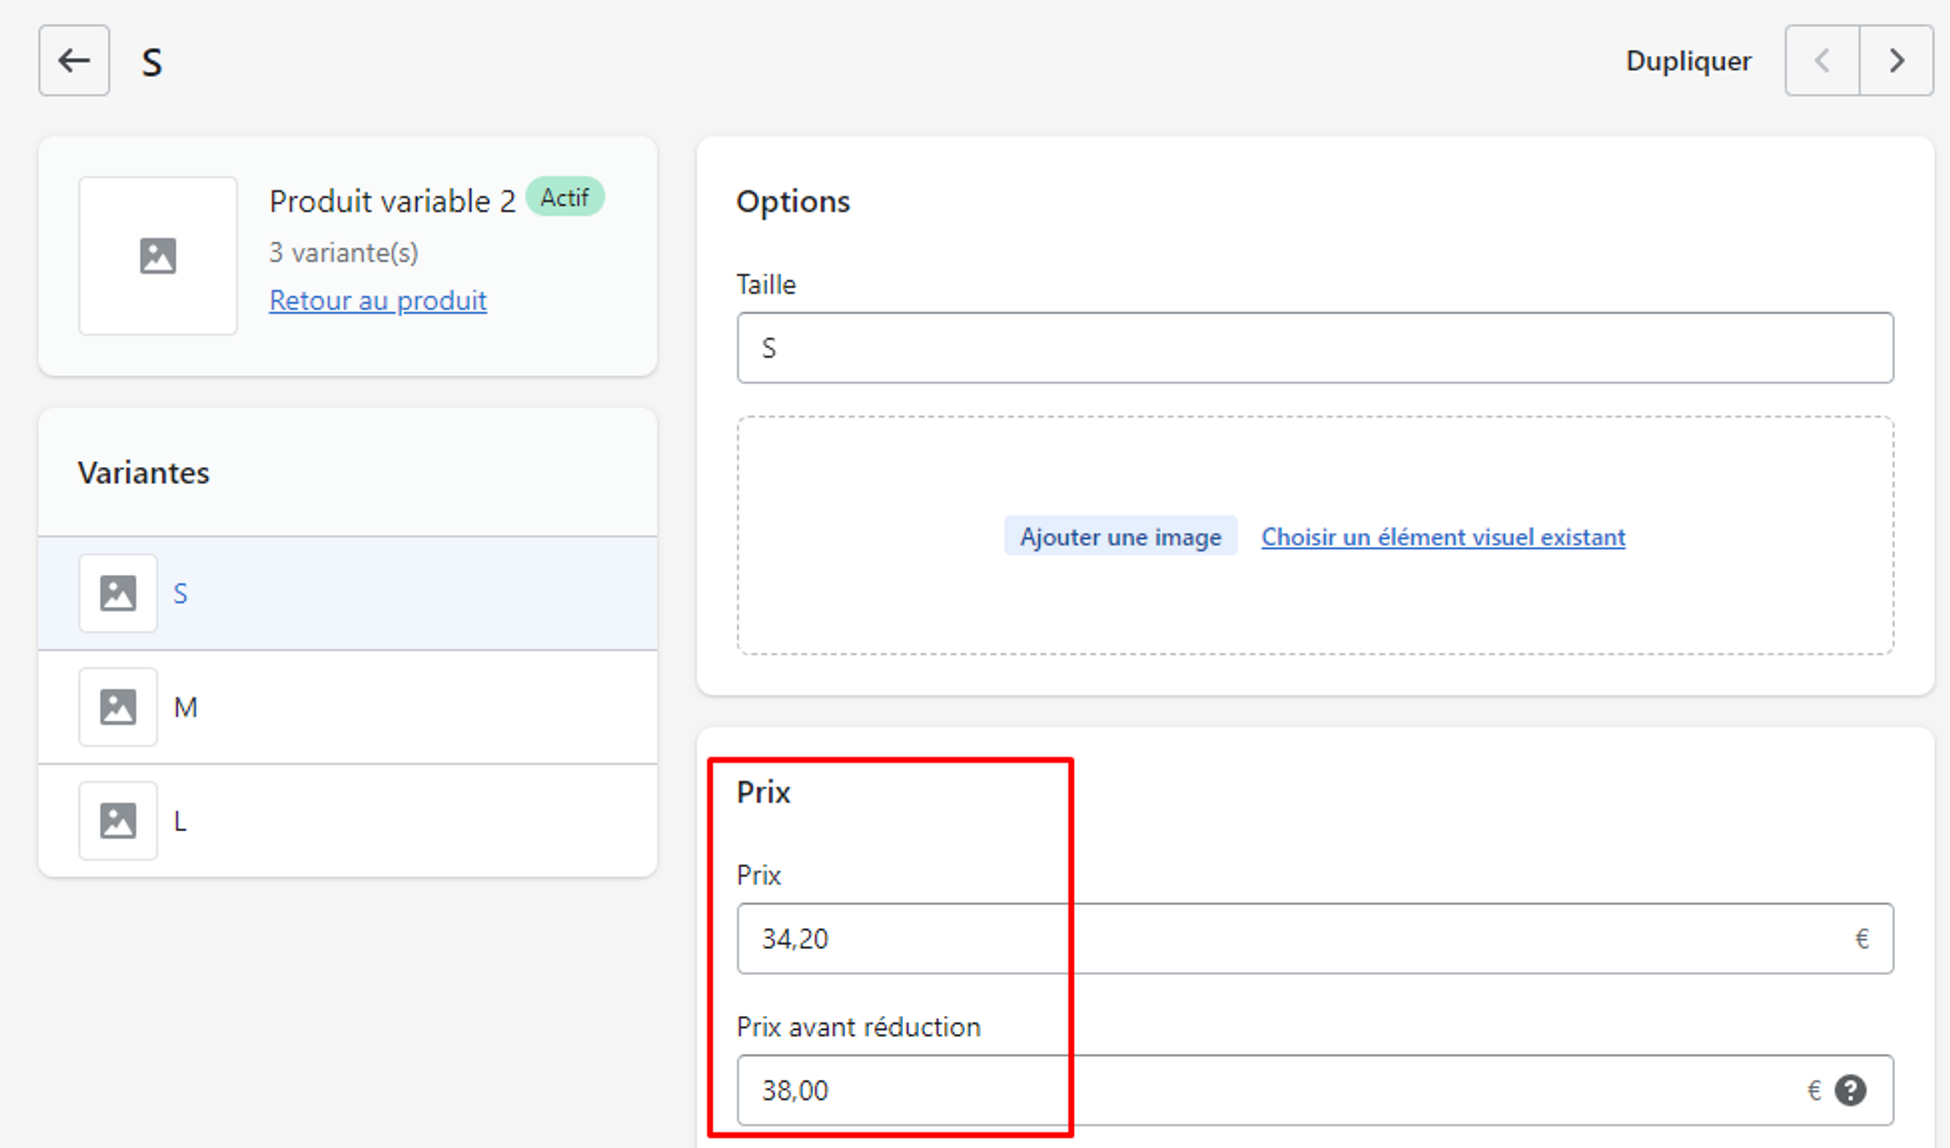Click the Variantes heading

[x=144, y=472]
